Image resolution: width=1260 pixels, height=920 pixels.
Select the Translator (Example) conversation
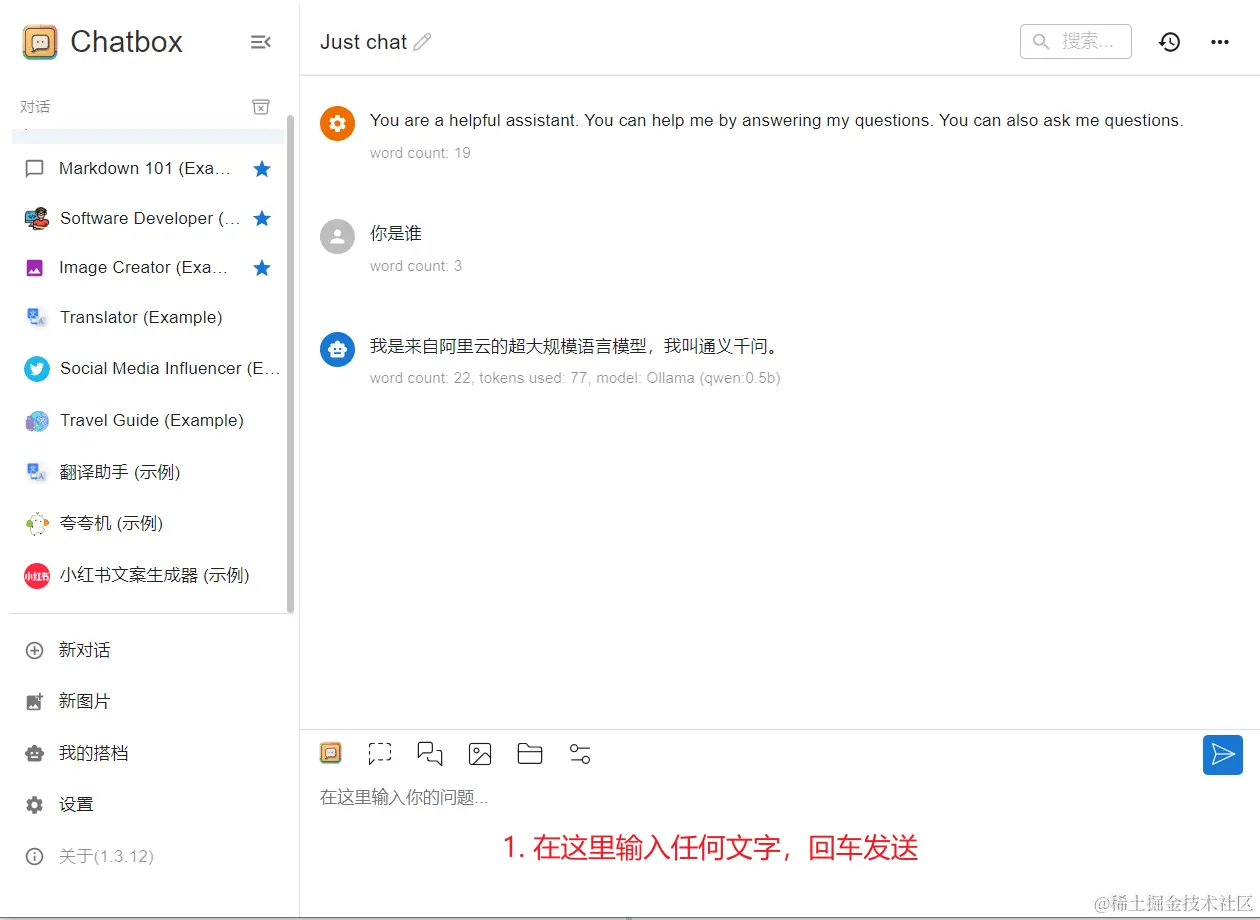pyautogui.click(x=148, y=317)
